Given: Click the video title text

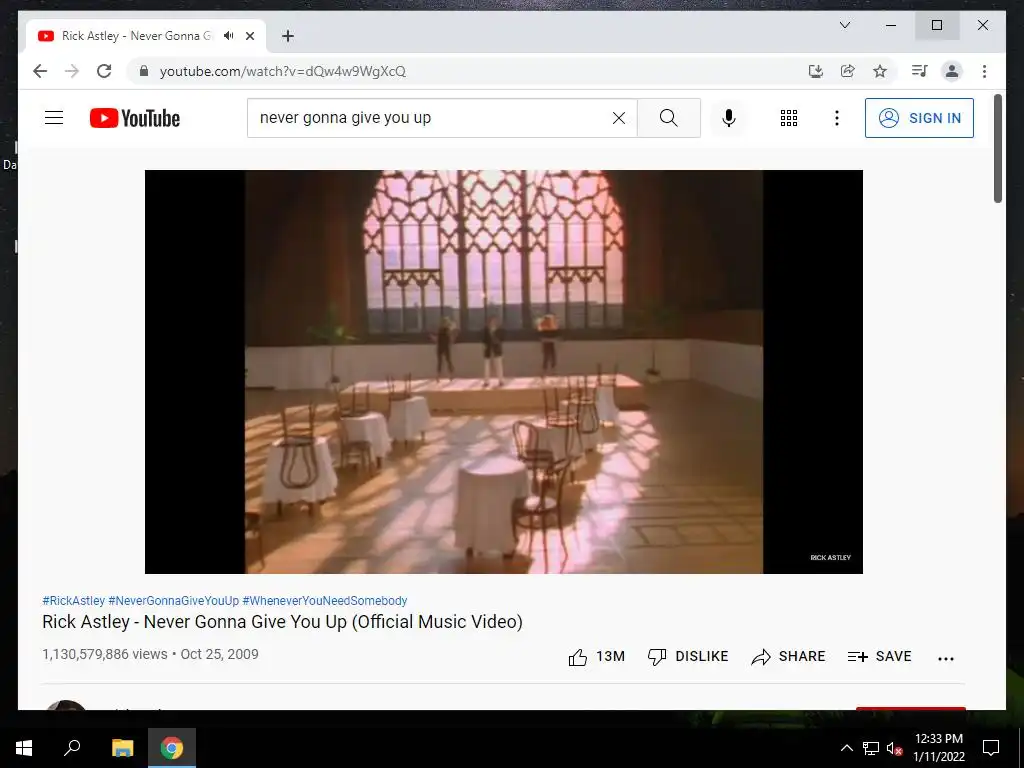Looking at the screenshot, I should pos(282,622).
